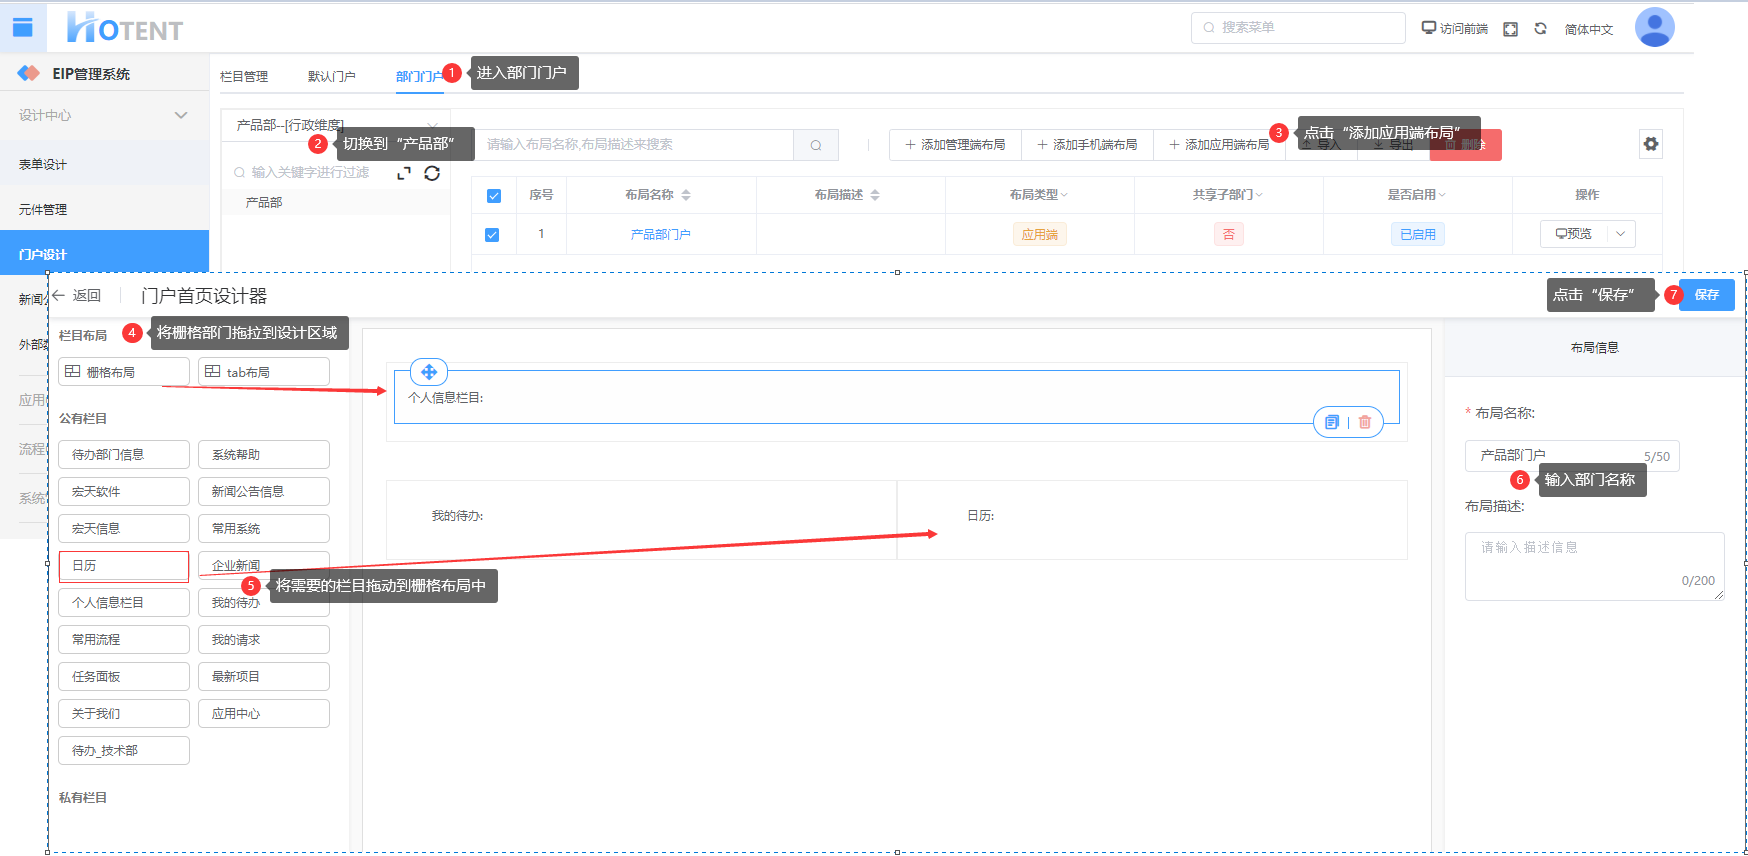Select the 待办_技术部 column item

[124, 751]
